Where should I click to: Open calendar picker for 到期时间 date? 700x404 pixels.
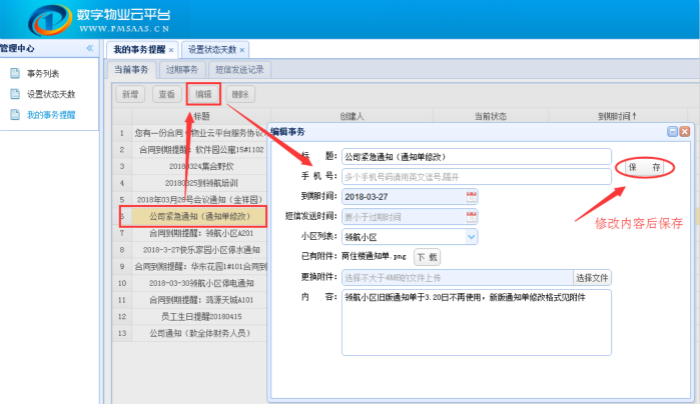[472, 196]
